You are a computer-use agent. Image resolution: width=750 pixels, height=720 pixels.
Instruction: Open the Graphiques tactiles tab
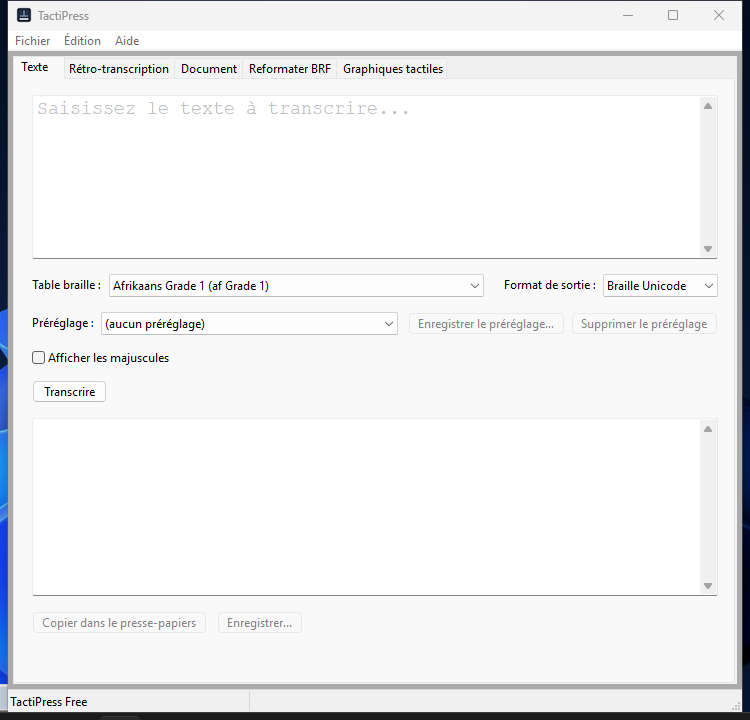tap(393, 69)
